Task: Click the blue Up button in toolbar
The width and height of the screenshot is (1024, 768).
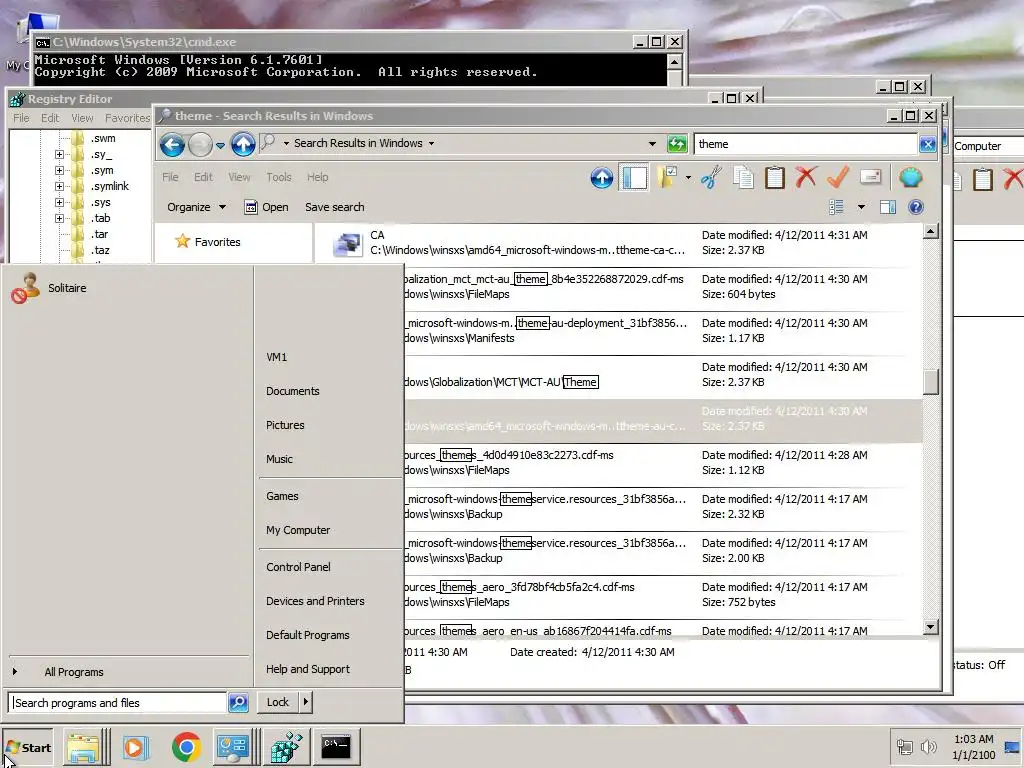Action: coord(601,178)
